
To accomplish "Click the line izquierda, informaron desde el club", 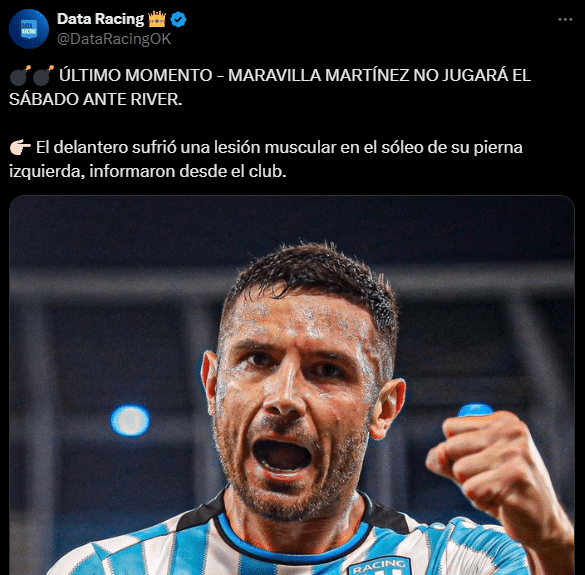I will pyautogui.click(x=148, y=171).
